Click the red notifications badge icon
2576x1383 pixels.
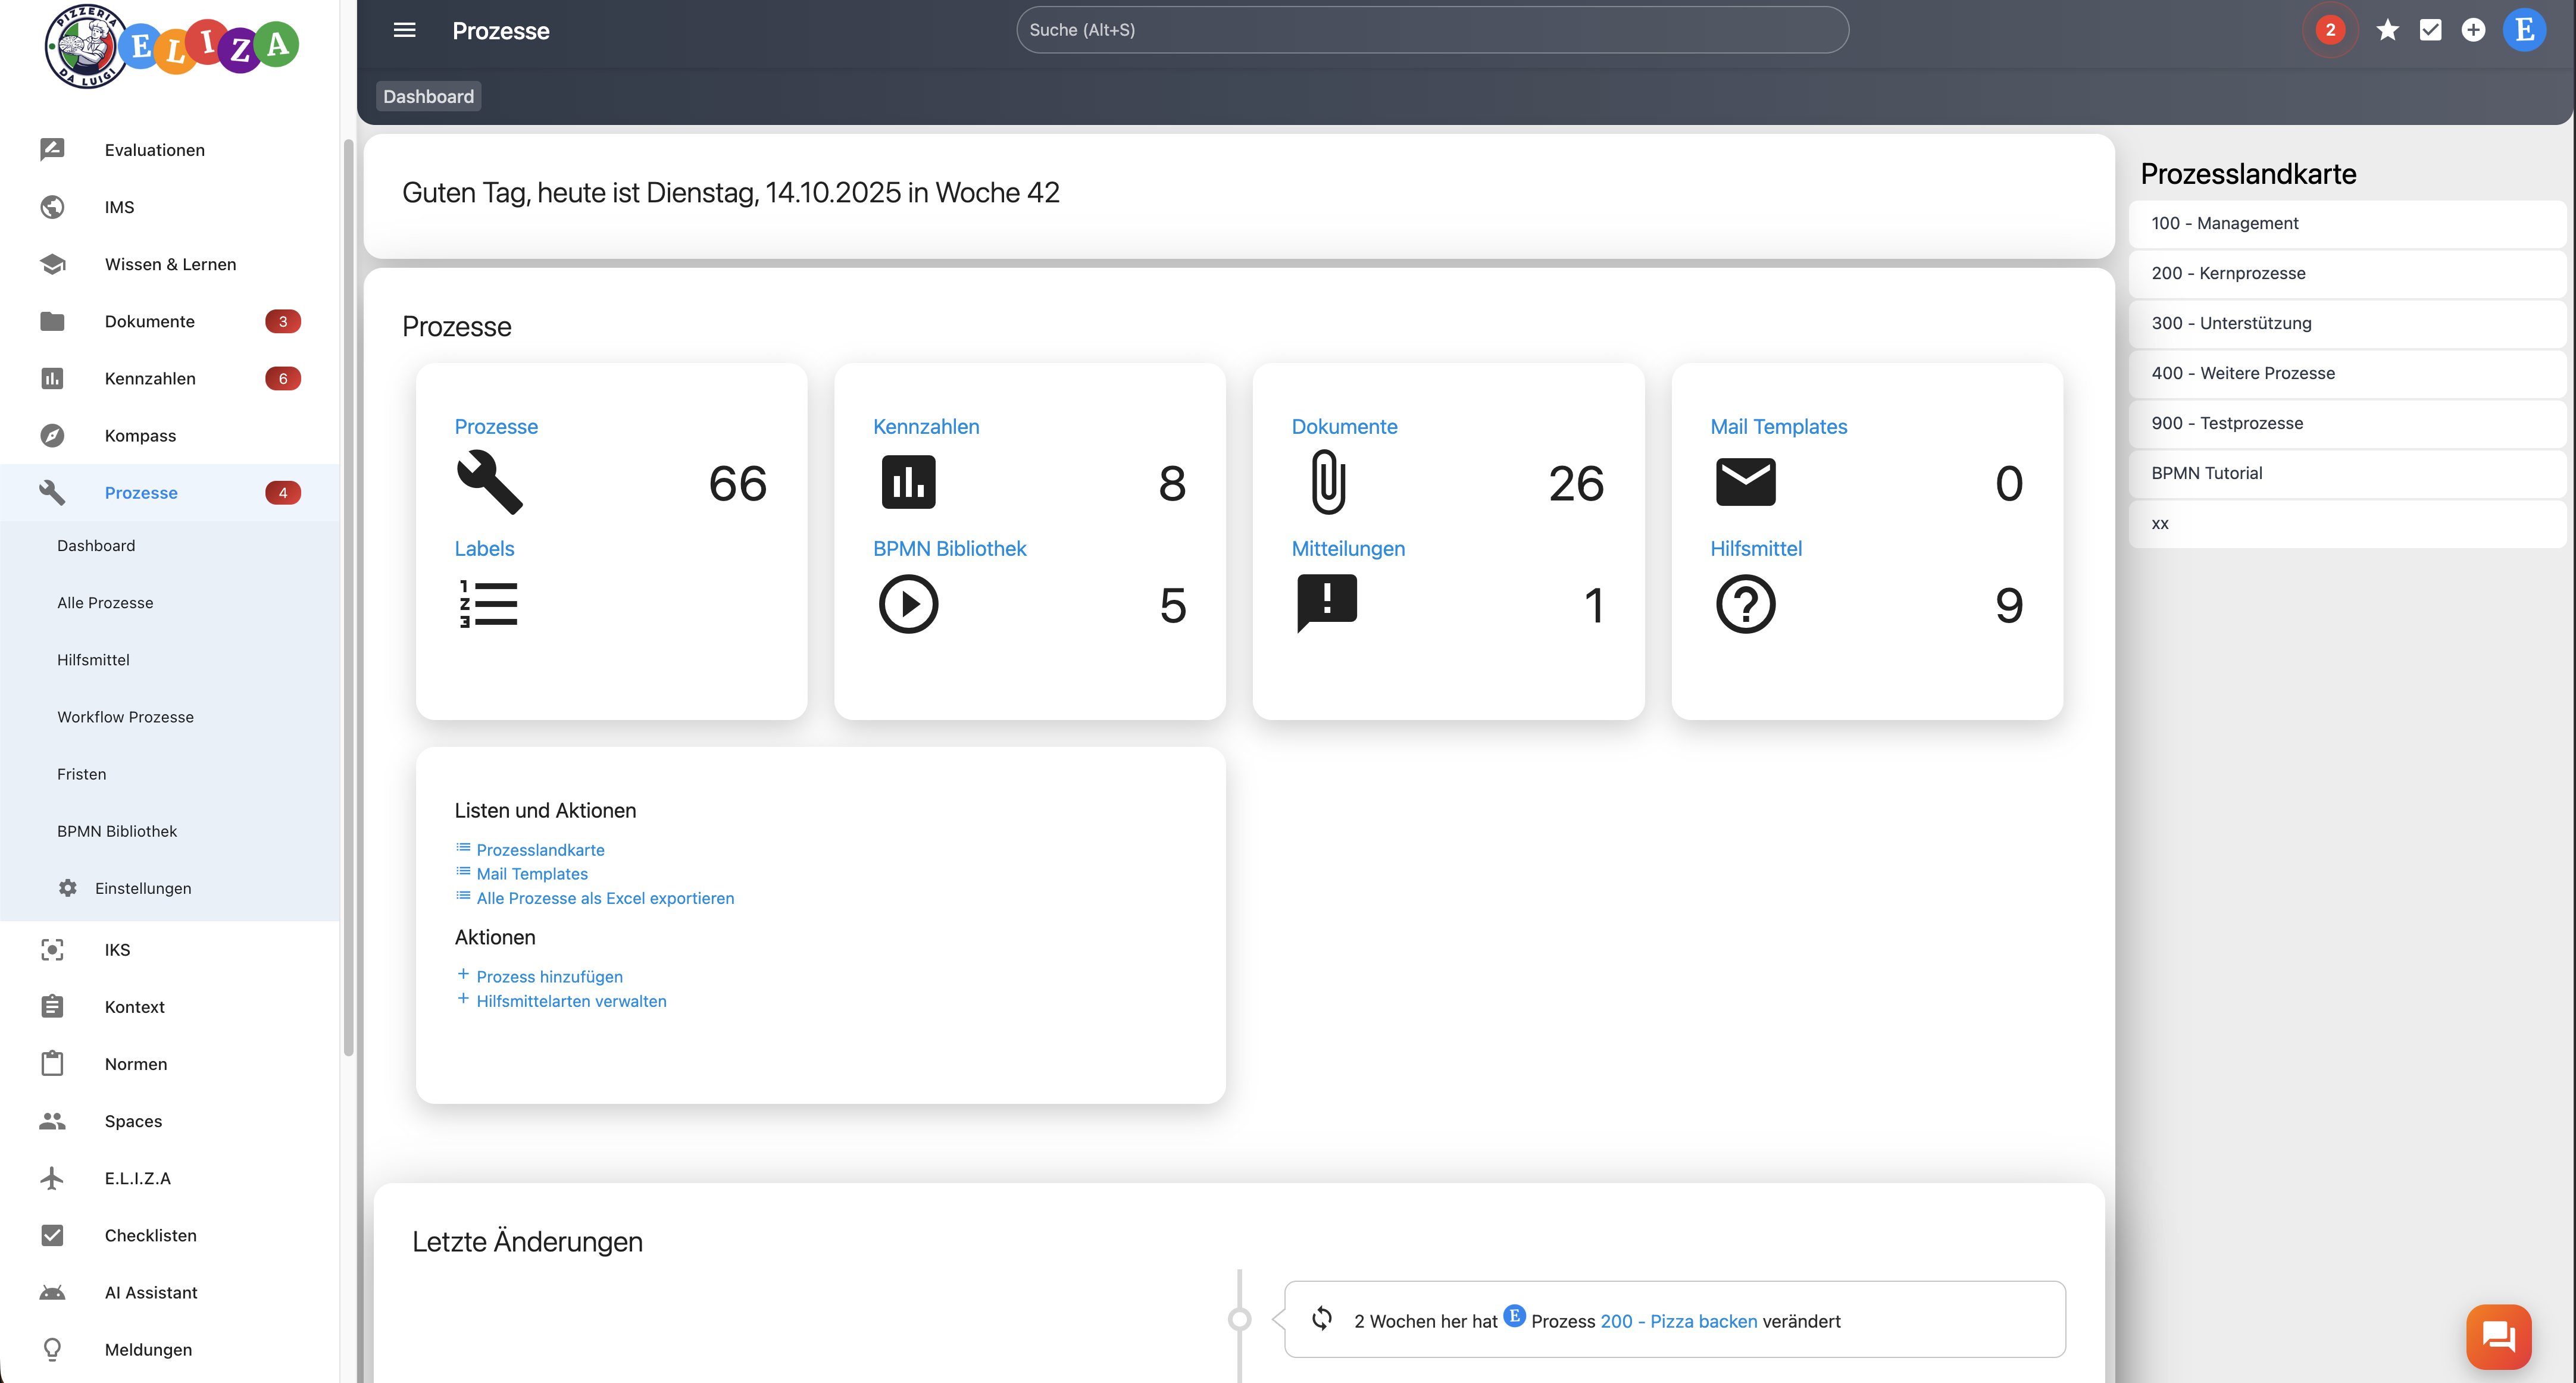point(2330,30)
